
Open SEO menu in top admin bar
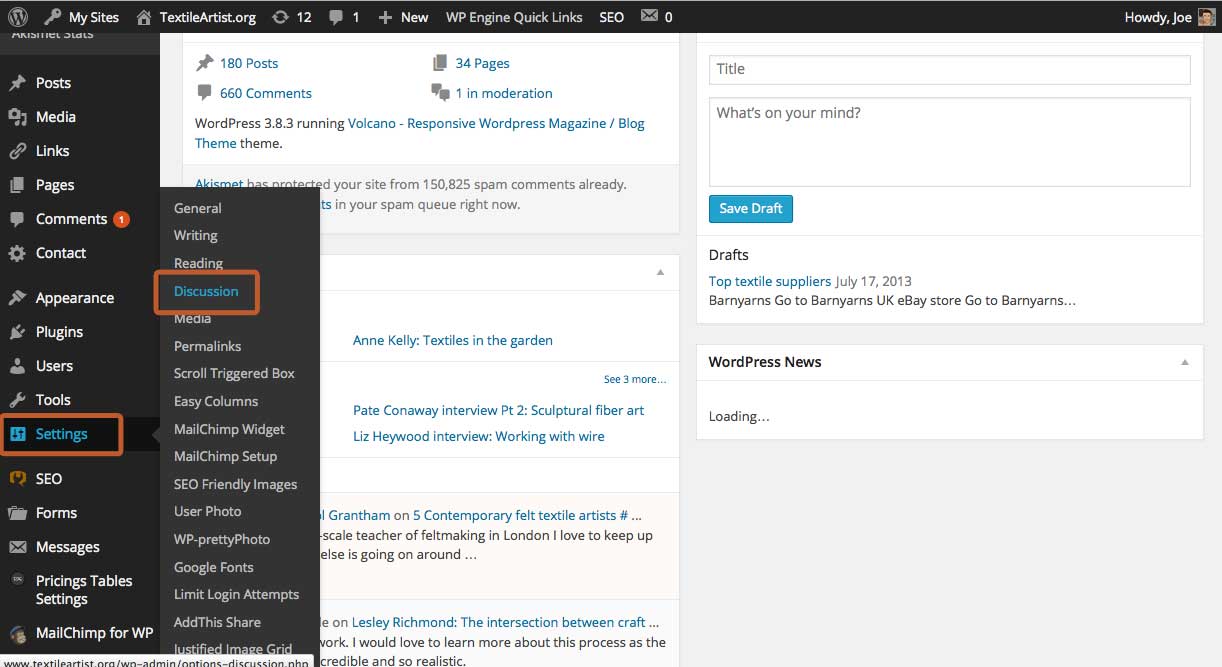[611, 17]
